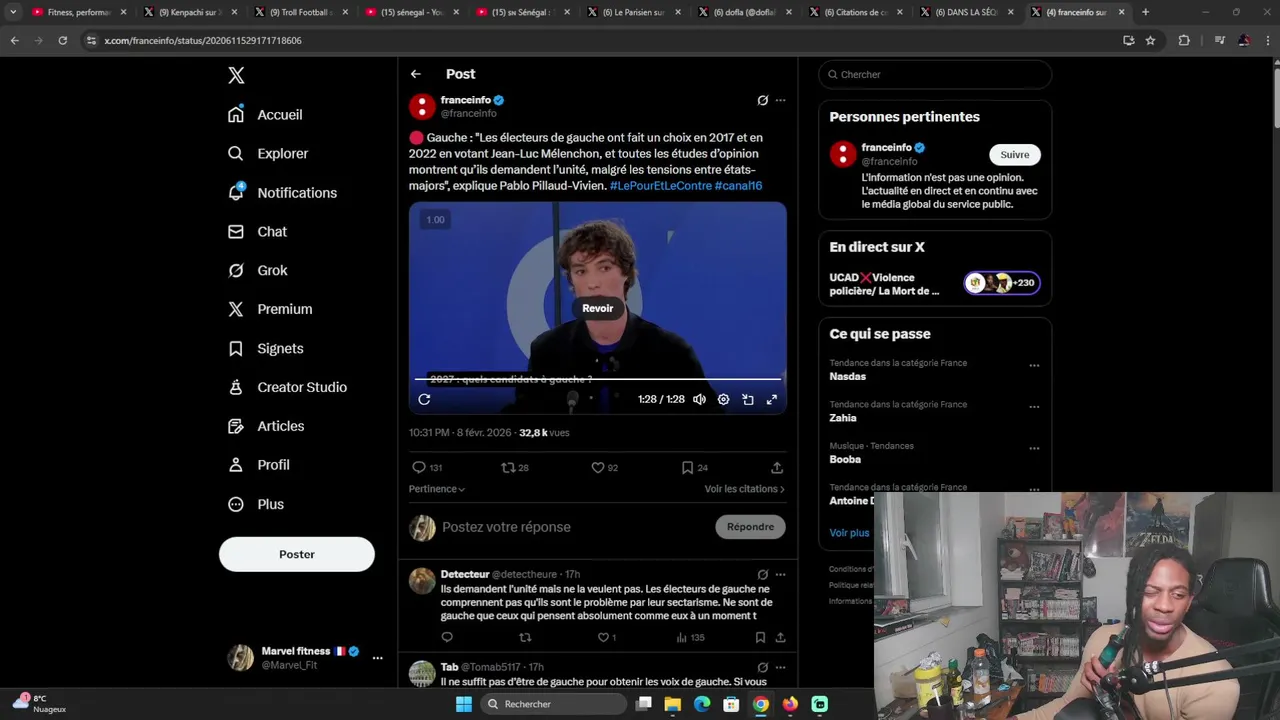Open Marvel fitness account options menu
This screenshot has width=1280, height=720.
coord(377,658)
